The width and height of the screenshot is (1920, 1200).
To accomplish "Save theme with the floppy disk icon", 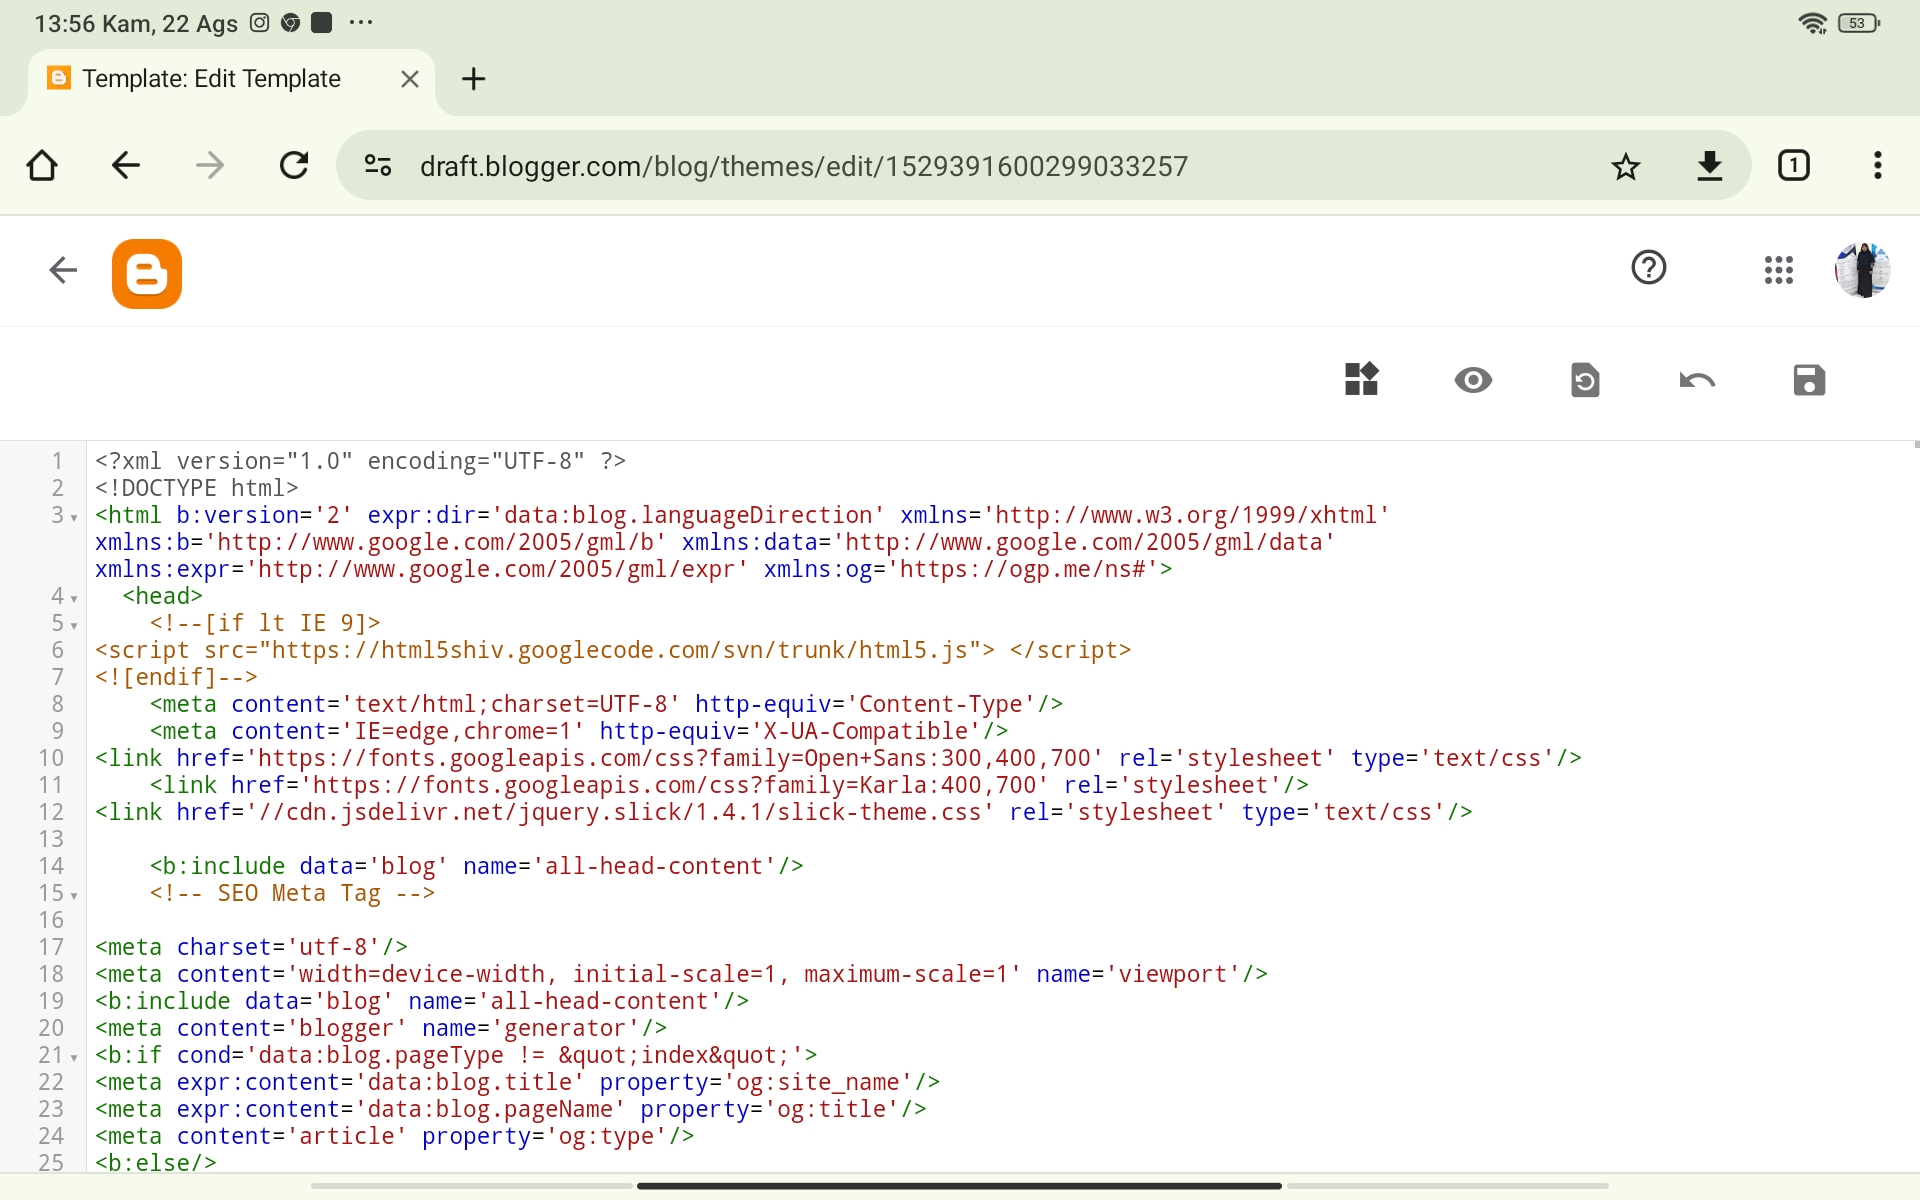I will pos(1809,380).
